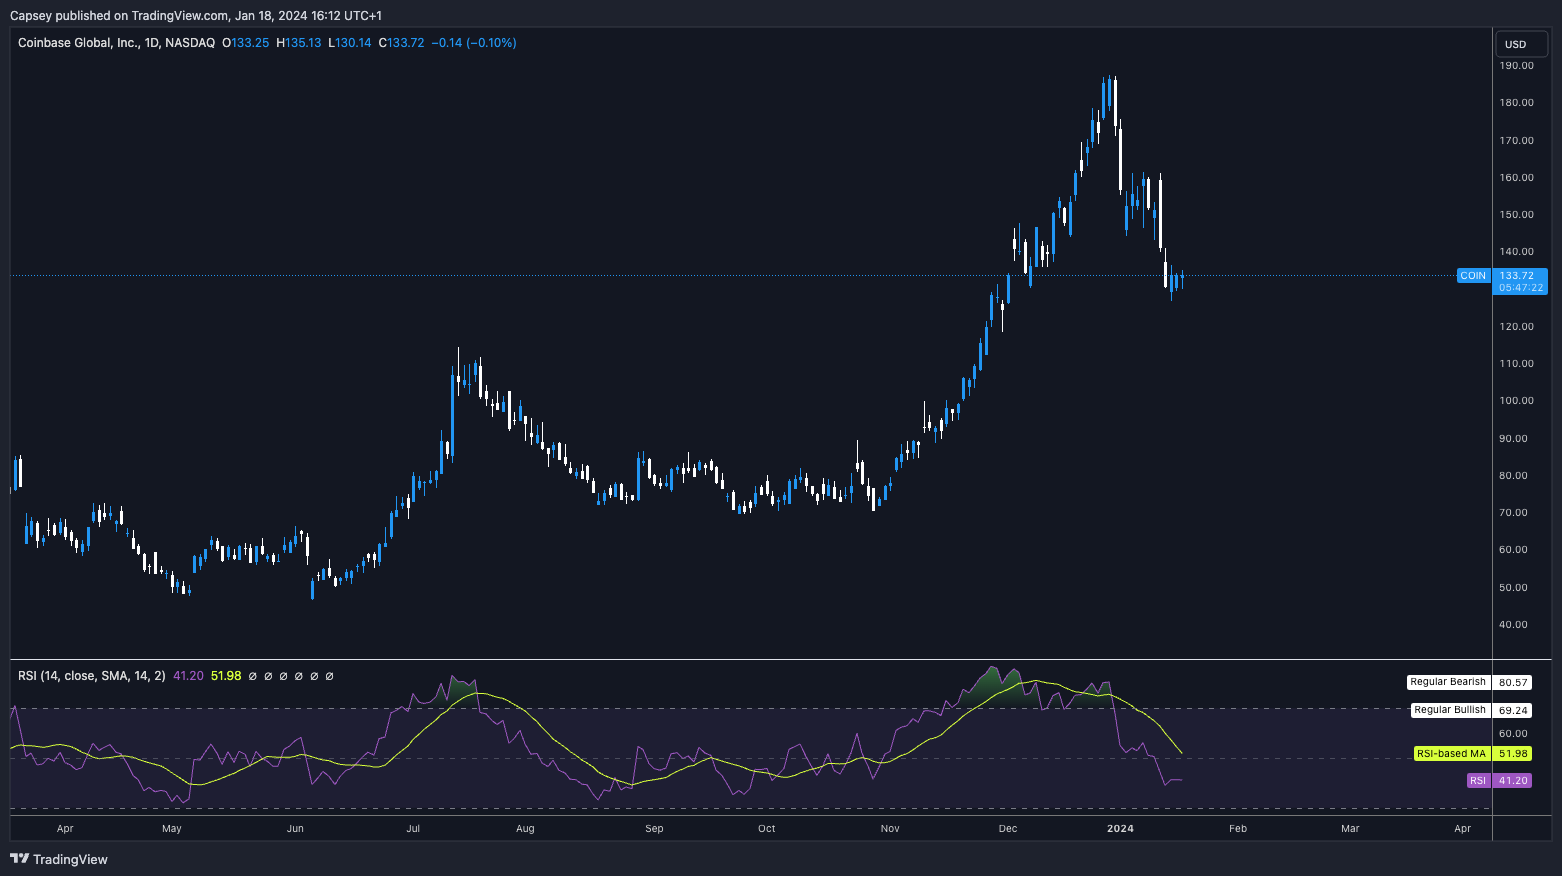Click the yellow 51.98 RSI MA value

tap(226, 676)
